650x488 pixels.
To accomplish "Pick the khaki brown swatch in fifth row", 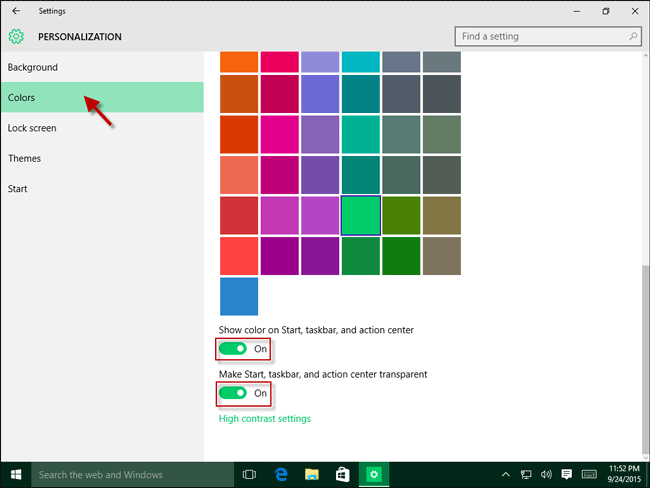I will point(442,216).
